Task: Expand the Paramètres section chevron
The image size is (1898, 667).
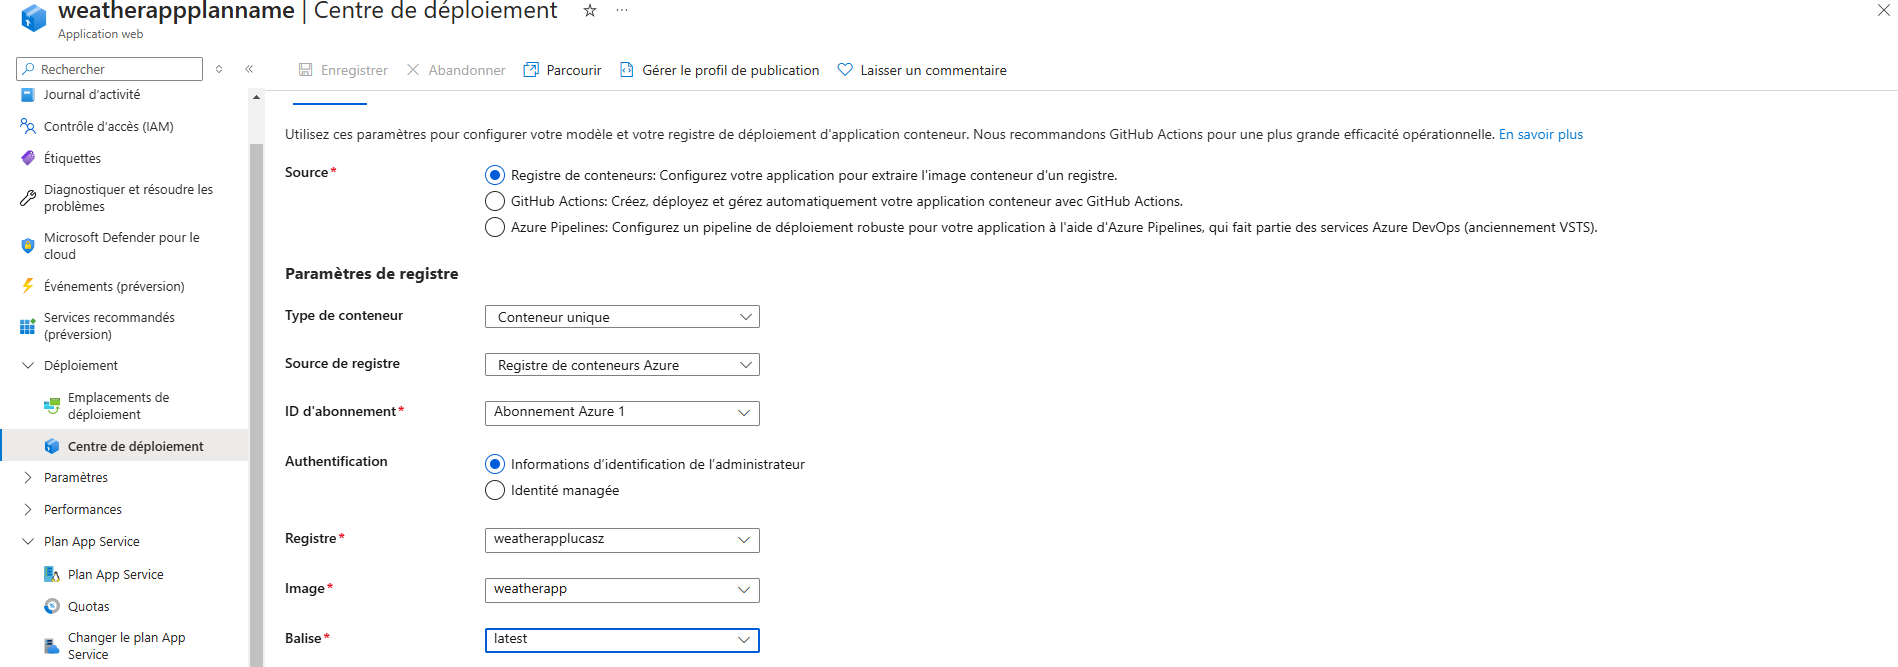Action: click(28, 477)
